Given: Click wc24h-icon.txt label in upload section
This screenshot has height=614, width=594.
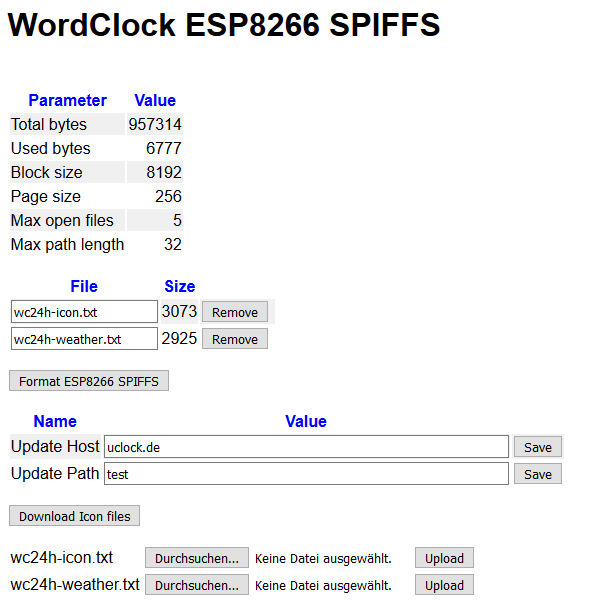Looking at the screenshot, I should point(62,557).
